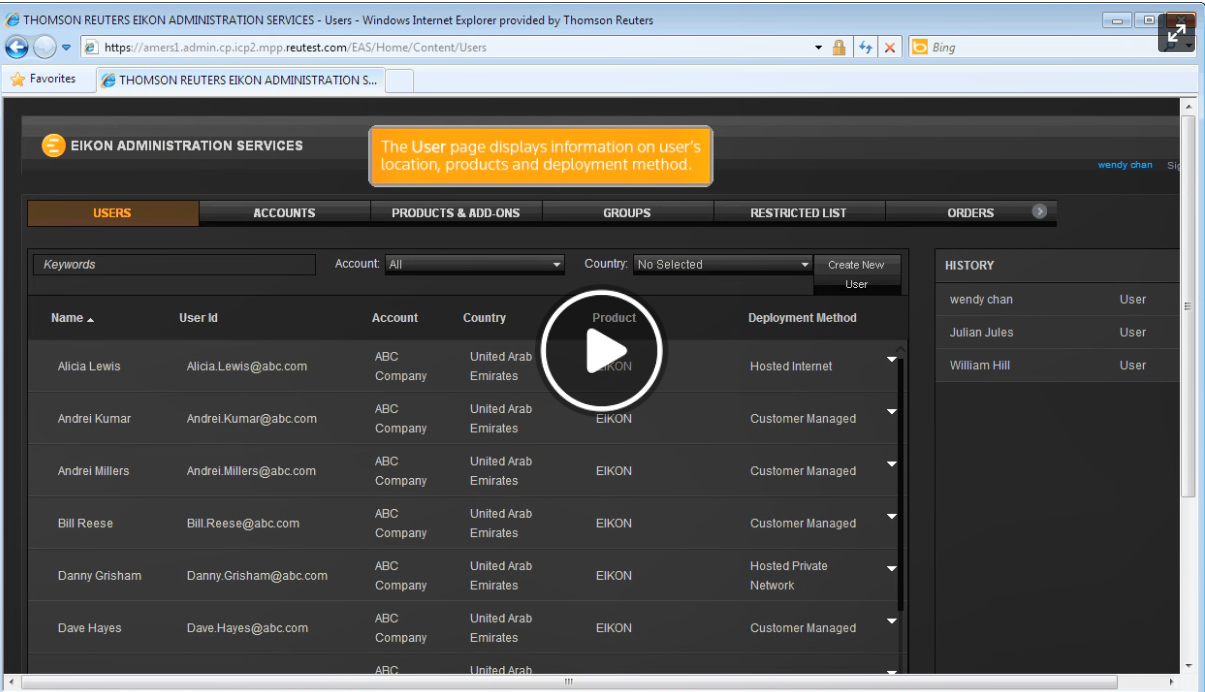The image size is (1205, 692).
Task: Click the page vertical scrollbar
Action: 1188,305
